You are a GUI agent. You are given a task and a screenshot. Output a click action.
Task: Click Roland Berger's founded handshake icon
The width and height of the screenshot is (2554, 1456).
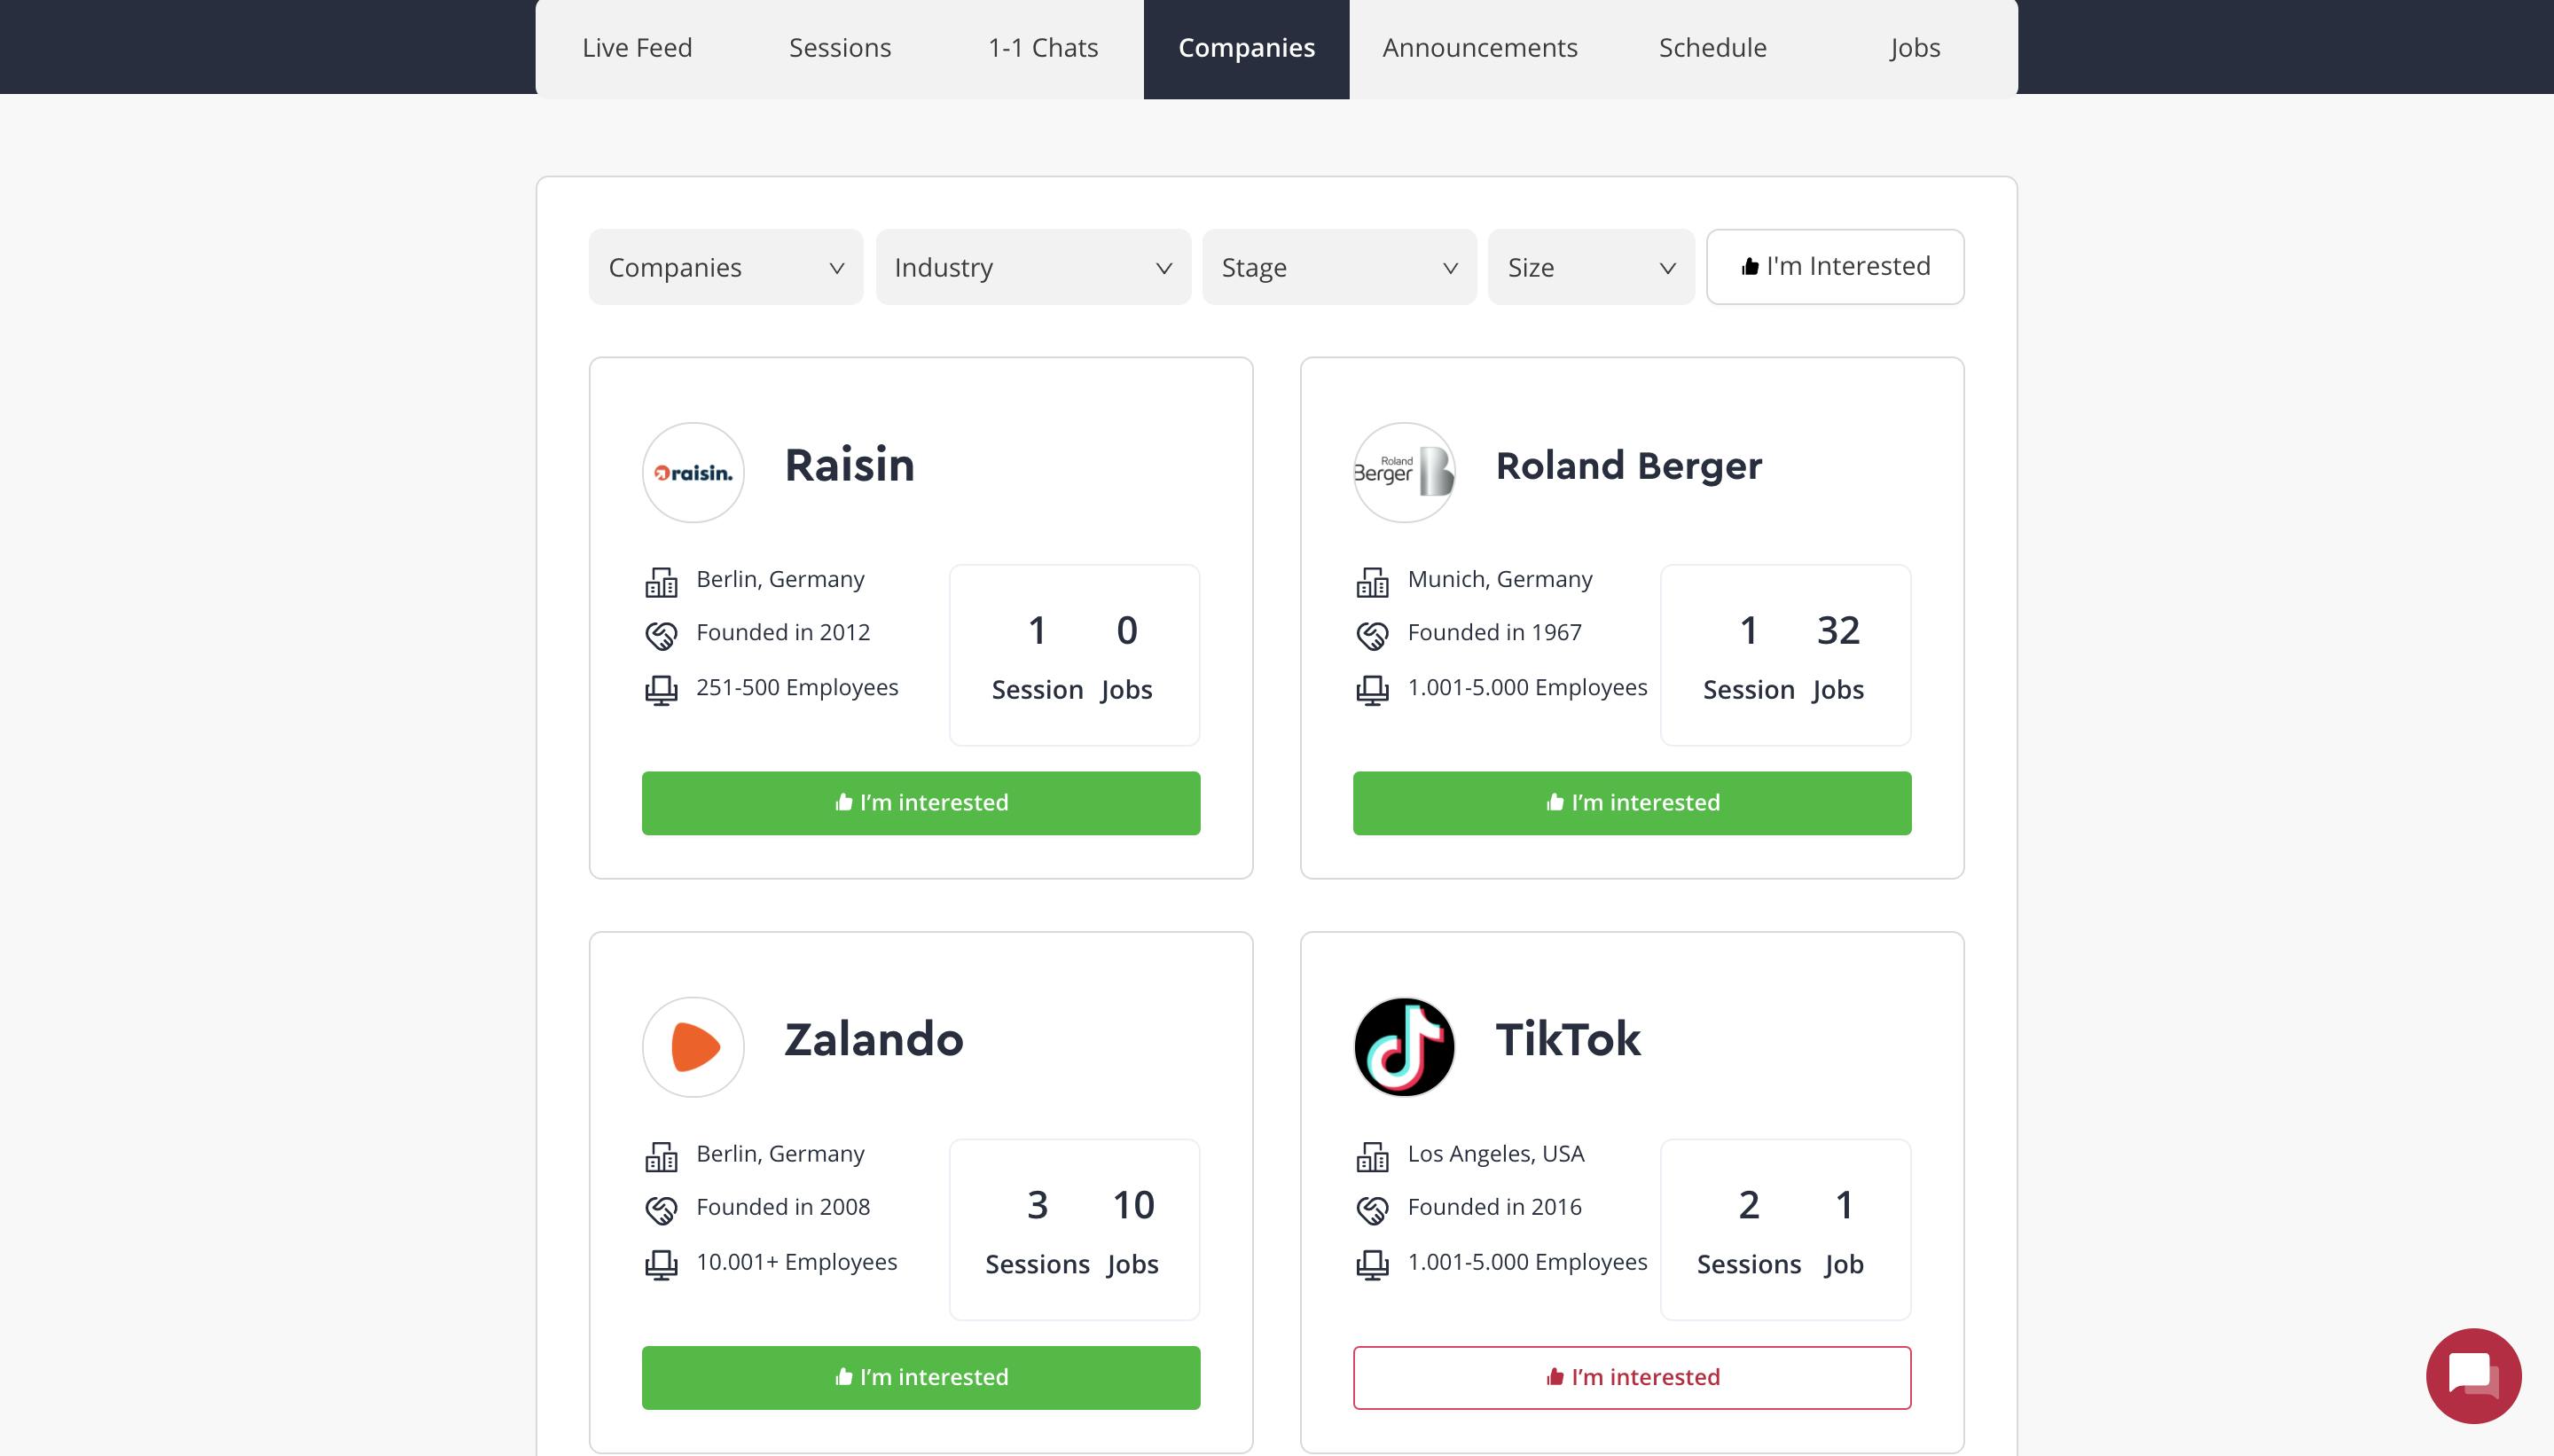point(1372,635)
